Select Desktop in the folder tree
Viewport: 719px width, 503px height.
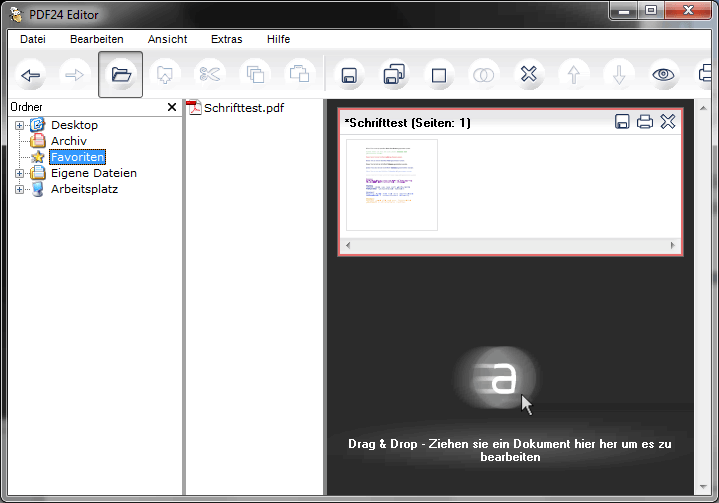(x=74, y=125)
